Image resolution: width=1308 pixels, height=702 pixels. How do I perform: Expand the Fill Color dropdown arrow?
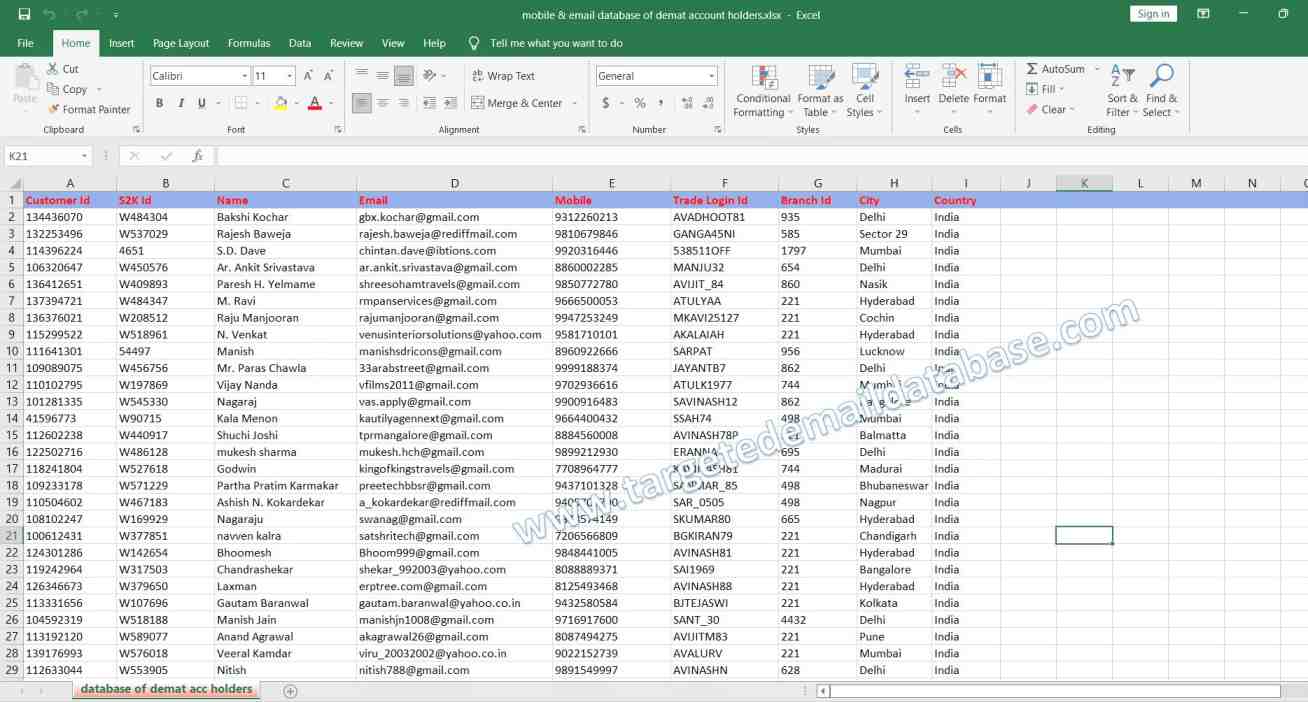coord(294,103)
